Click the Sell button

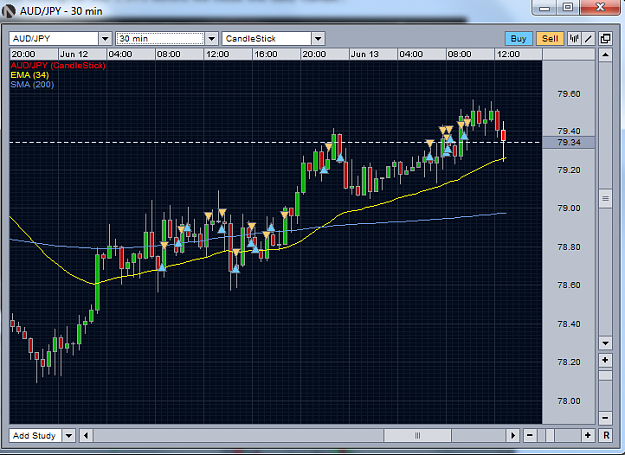(550, 39)
